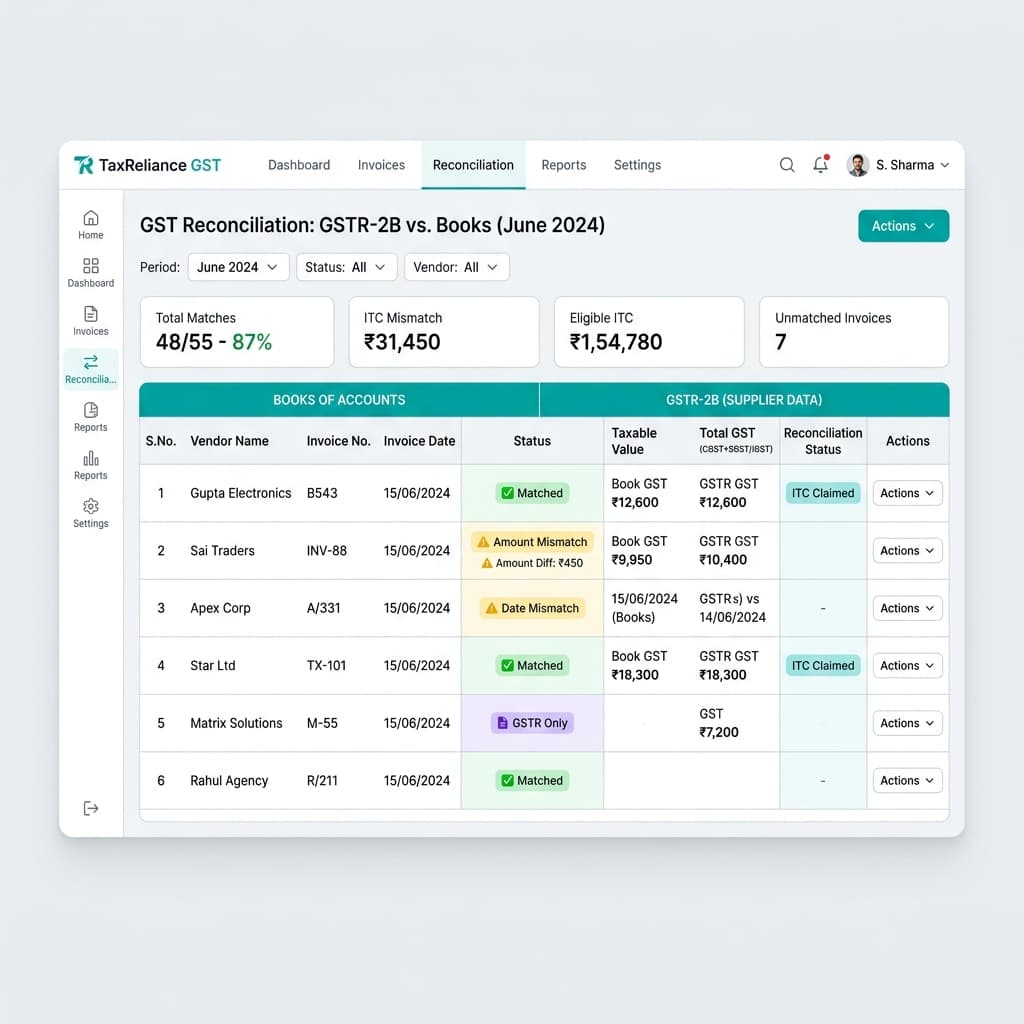Expand the S. Sharma account menu chevron
This screenshot has width=1024, height=1024.
click(x=944, y=165)
